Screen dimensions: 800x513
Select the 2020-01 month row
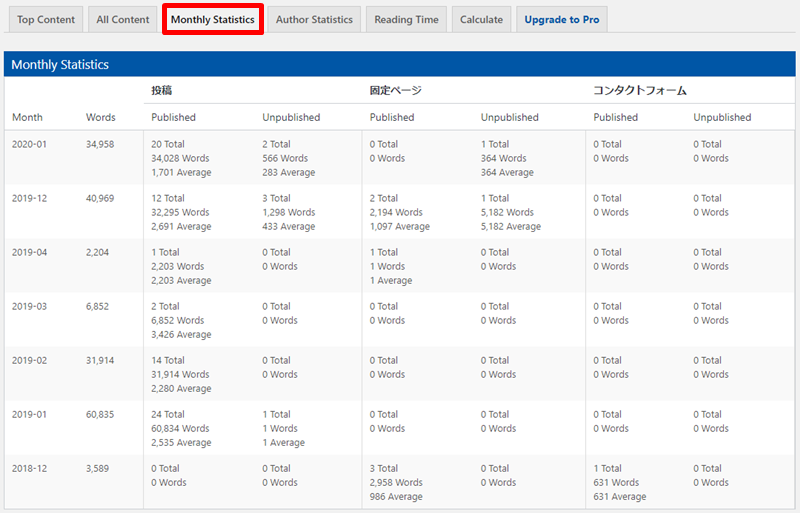click(x=29, y=144)
